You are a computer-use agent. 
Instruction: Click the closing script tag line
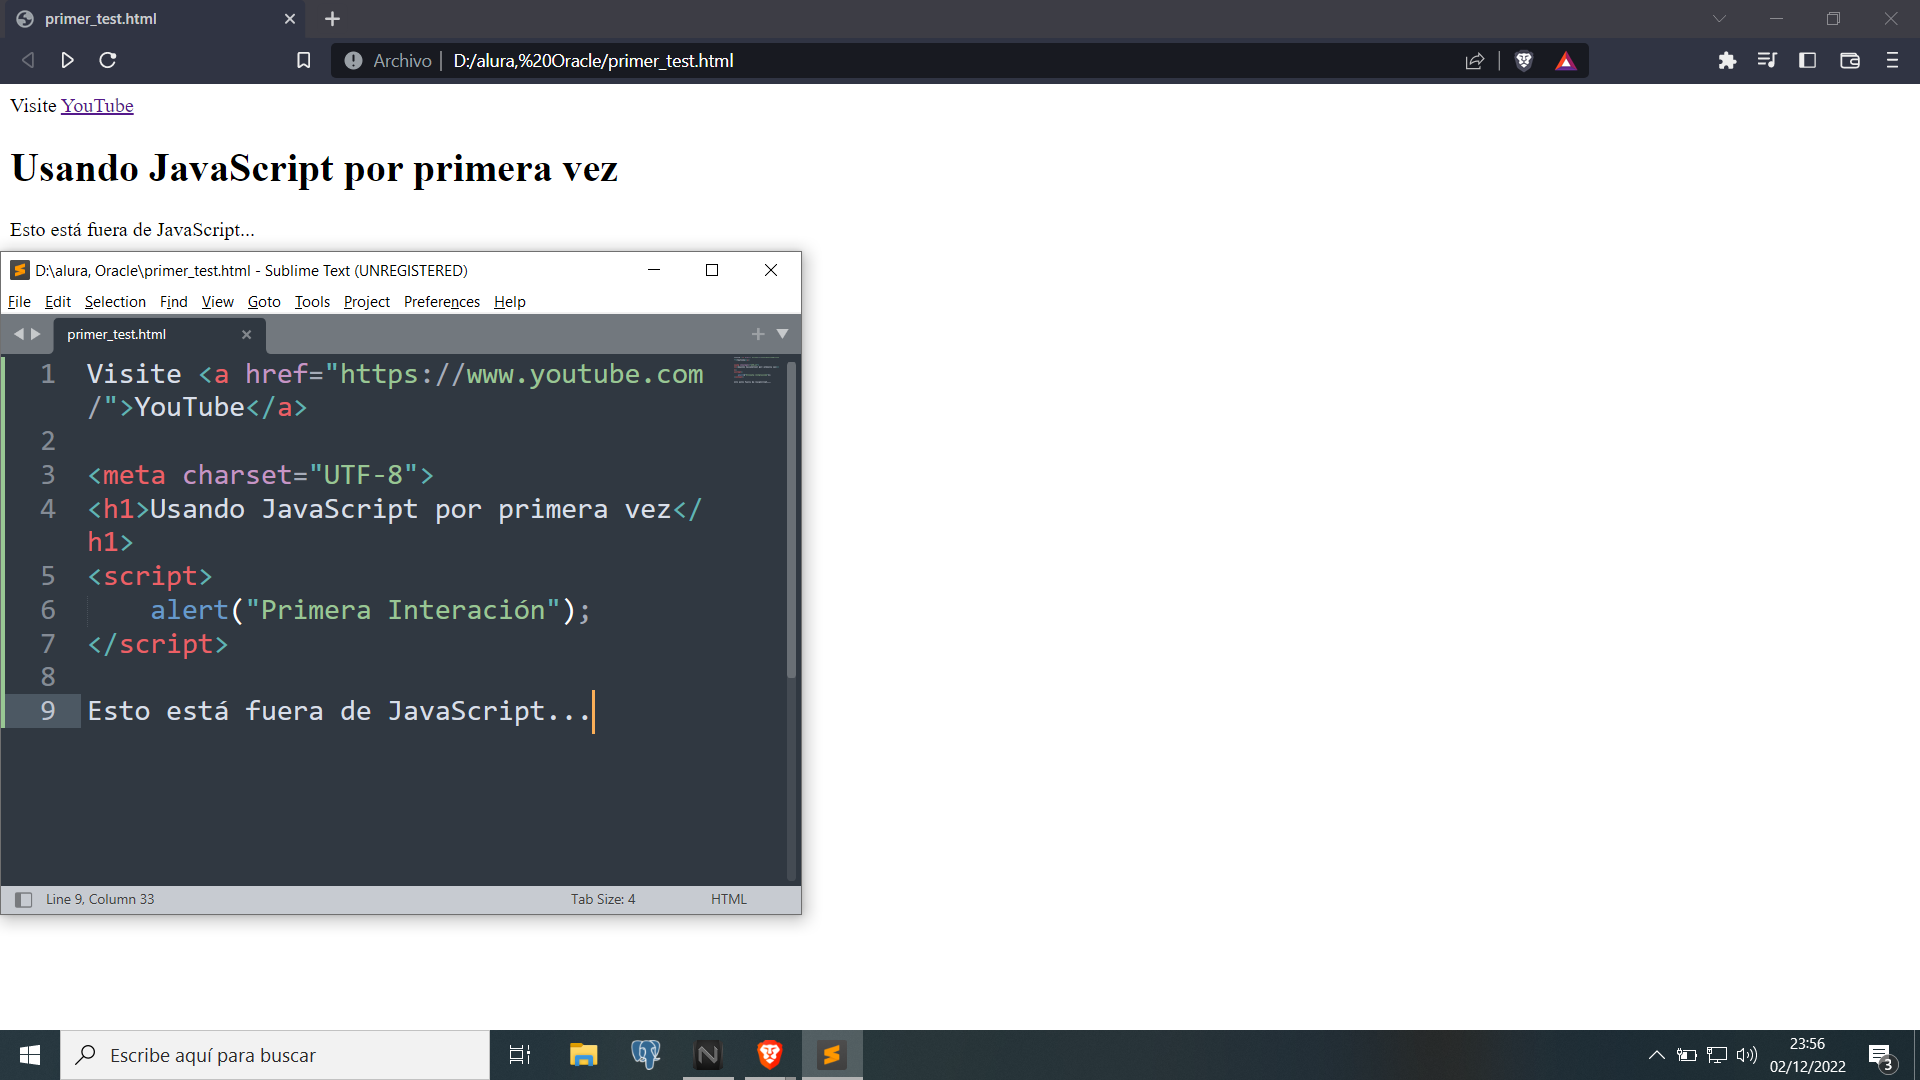158,644
